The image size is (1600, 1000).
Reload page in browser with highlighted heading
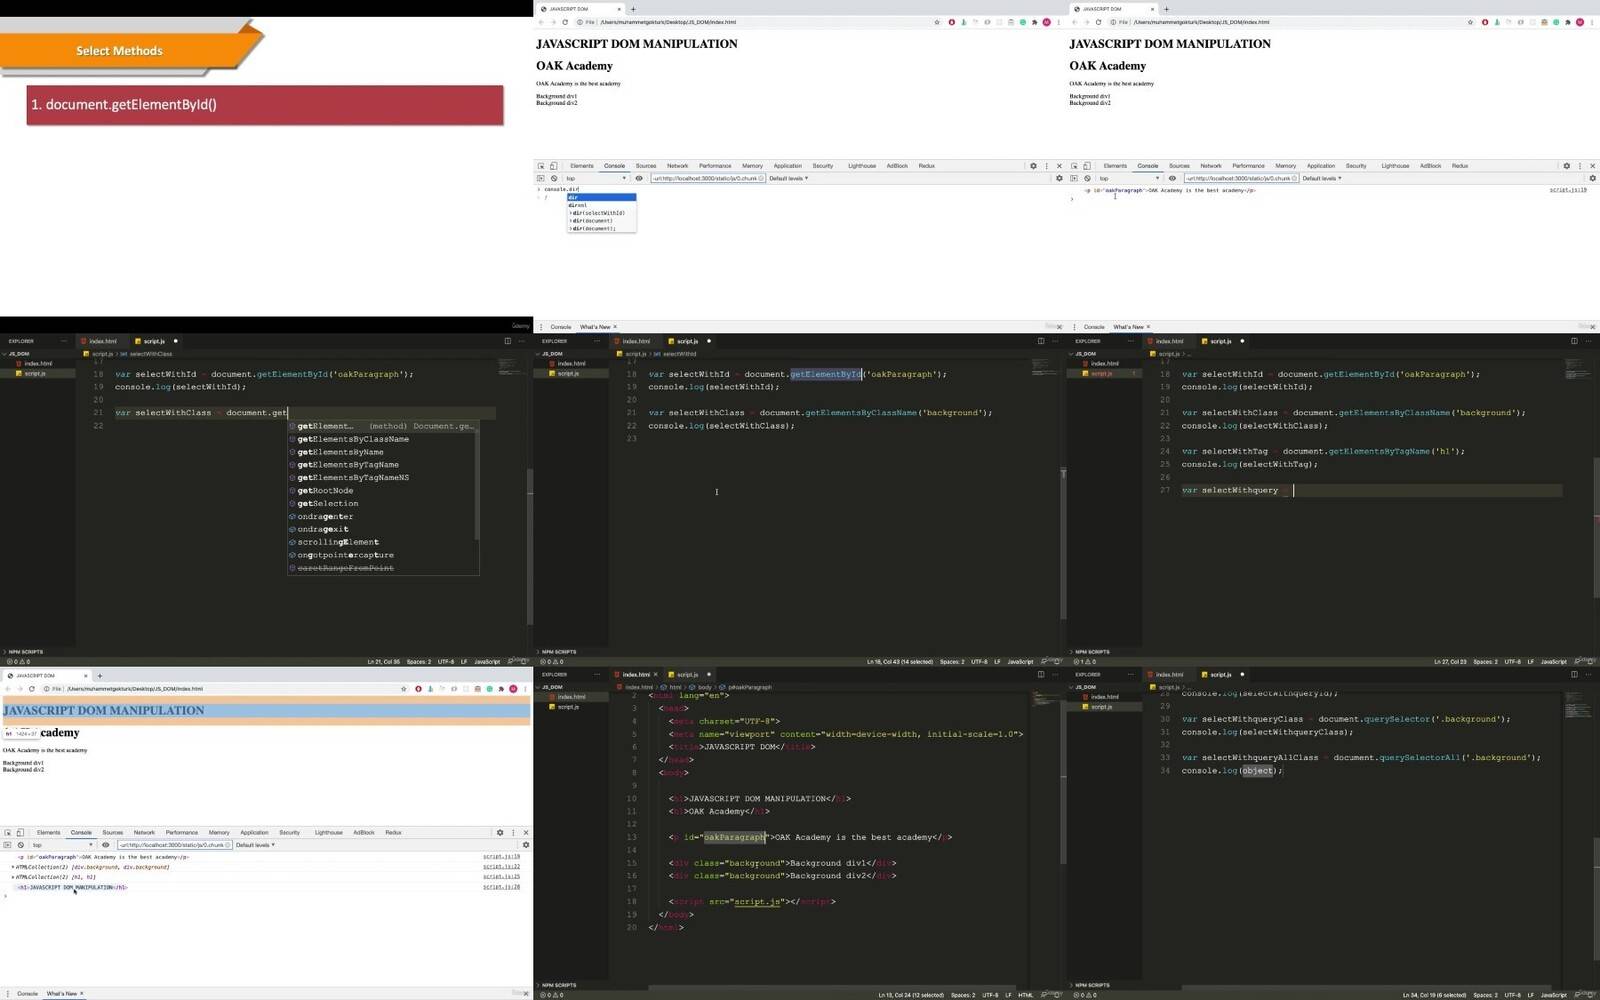coord(32,689)
